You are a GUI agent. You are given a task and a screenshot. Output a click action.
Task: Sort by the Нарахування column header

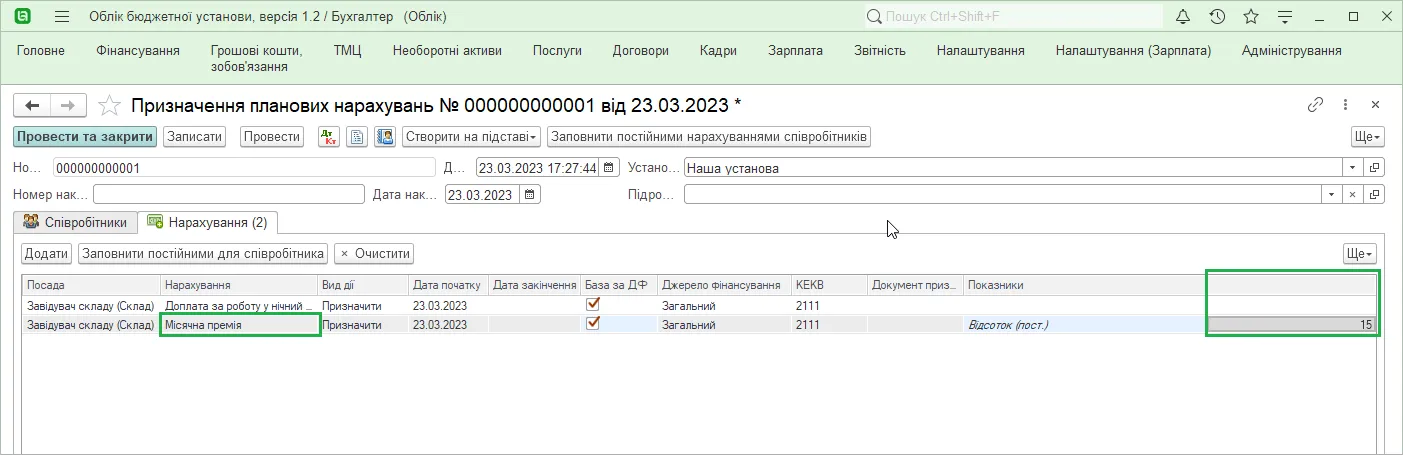239,285
